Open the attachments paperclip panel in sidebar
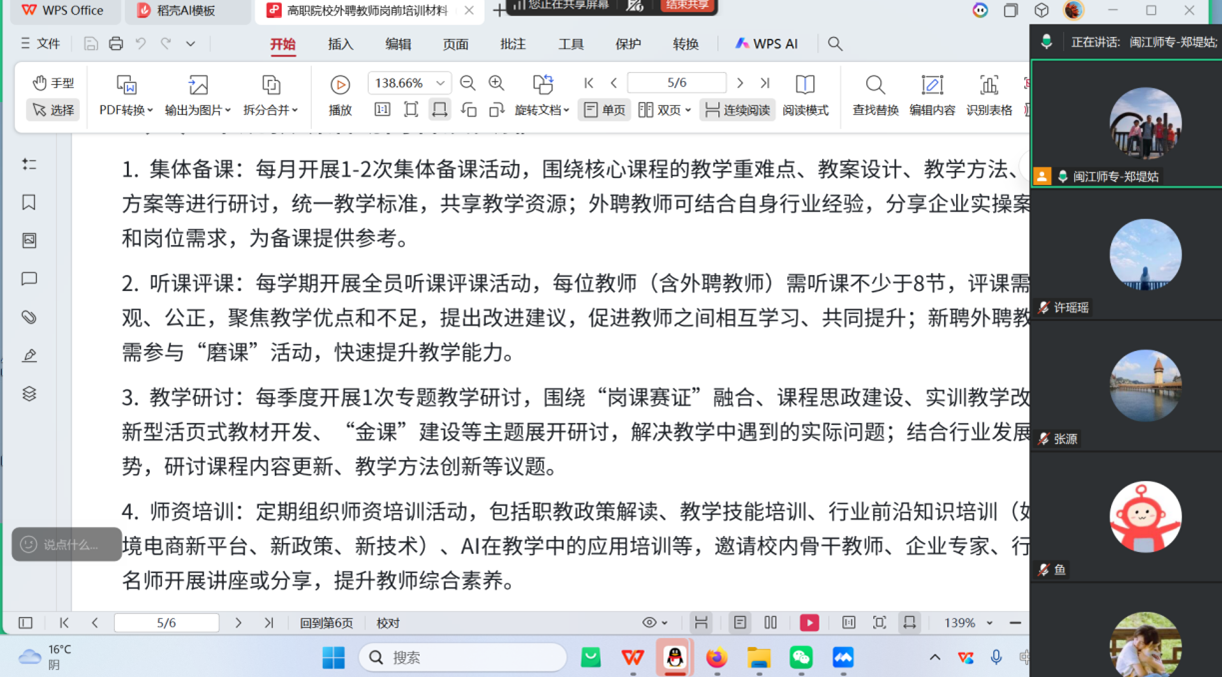The width and height of the screenshot is (1222, 677). [29, 317]
